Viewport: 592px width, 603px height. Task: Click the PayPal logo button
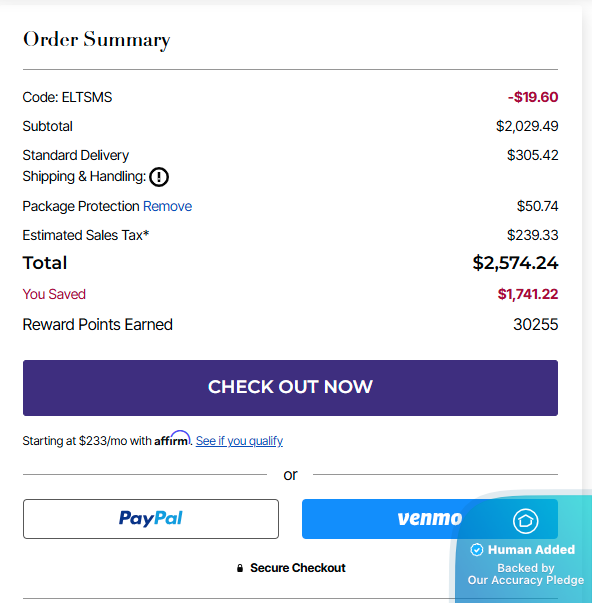tap(151, 519)
